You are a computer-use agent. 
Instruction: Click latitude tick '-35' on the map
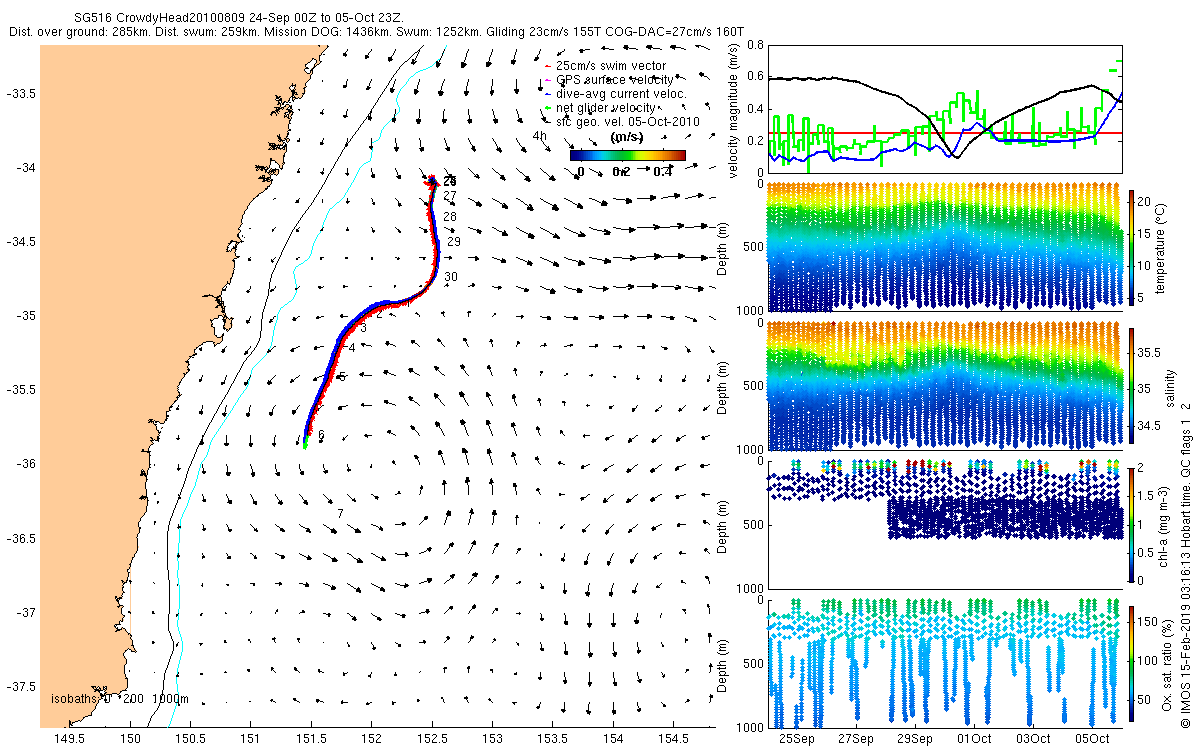(x=25, y=316)
